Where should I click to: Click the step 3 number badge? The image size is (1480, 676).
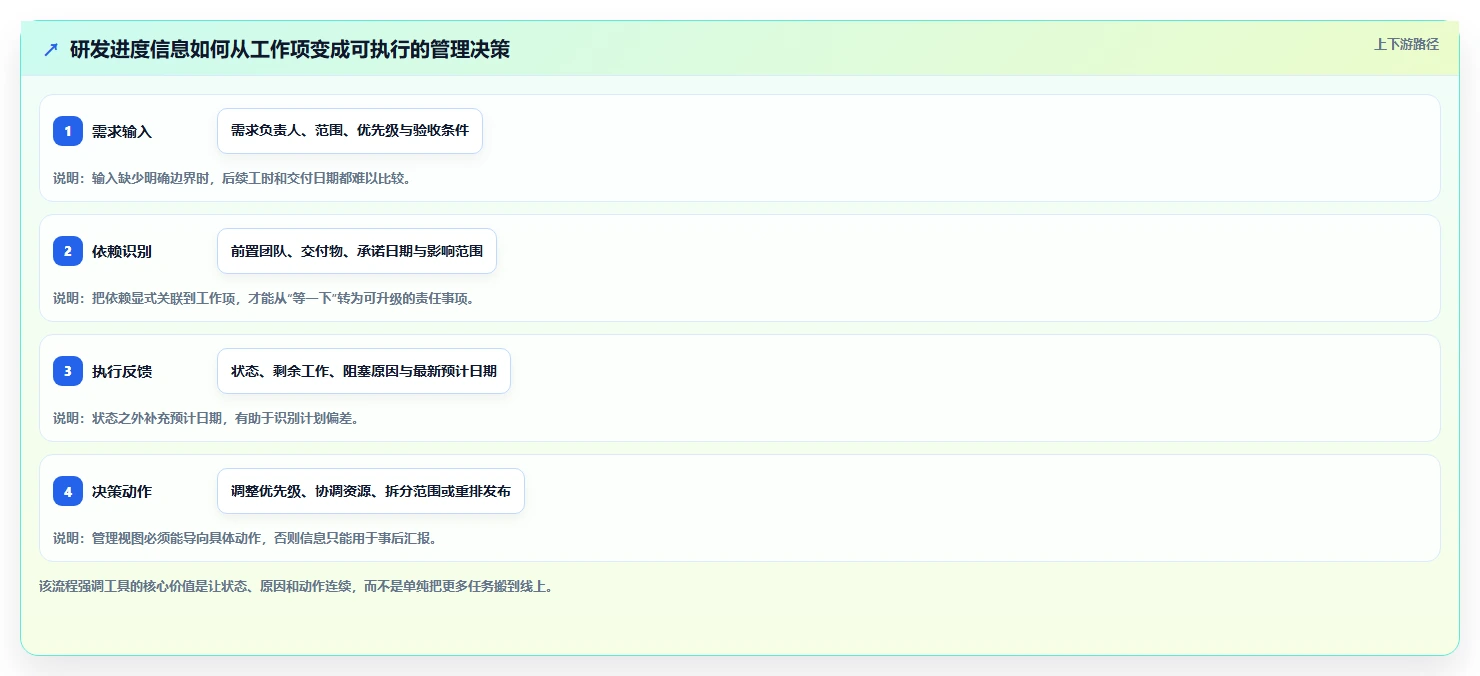click(68, 371)
